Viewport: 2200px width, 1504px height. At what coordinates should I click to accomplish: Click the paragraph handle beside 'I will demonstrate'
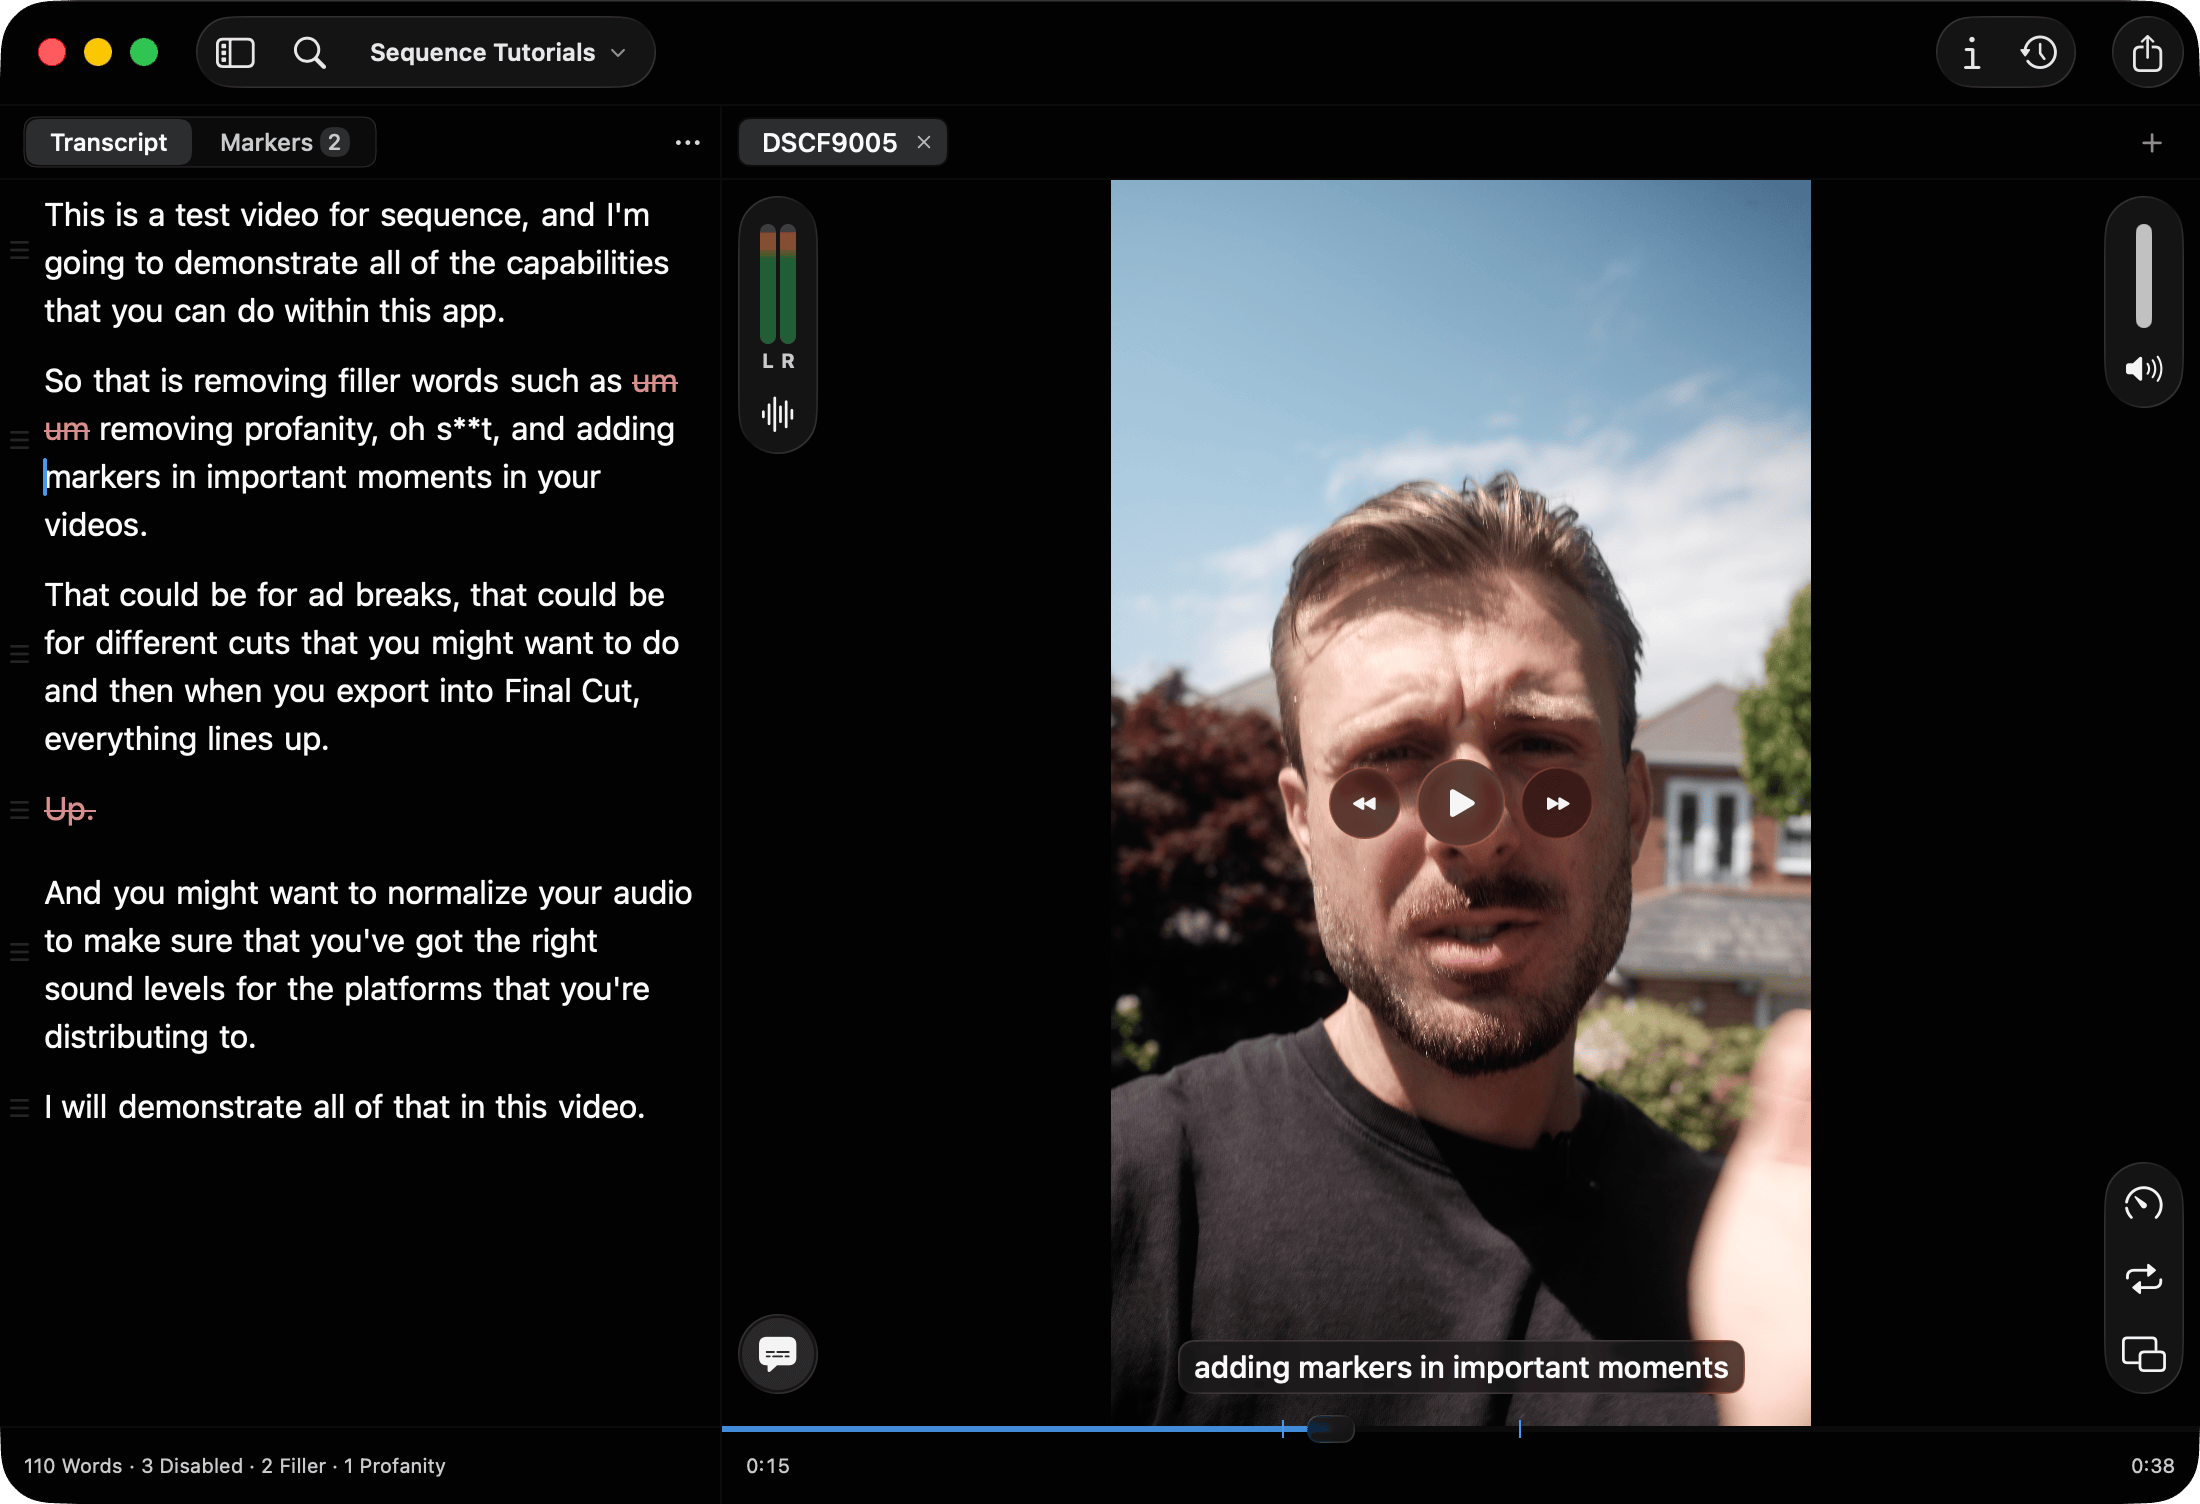19,1108
